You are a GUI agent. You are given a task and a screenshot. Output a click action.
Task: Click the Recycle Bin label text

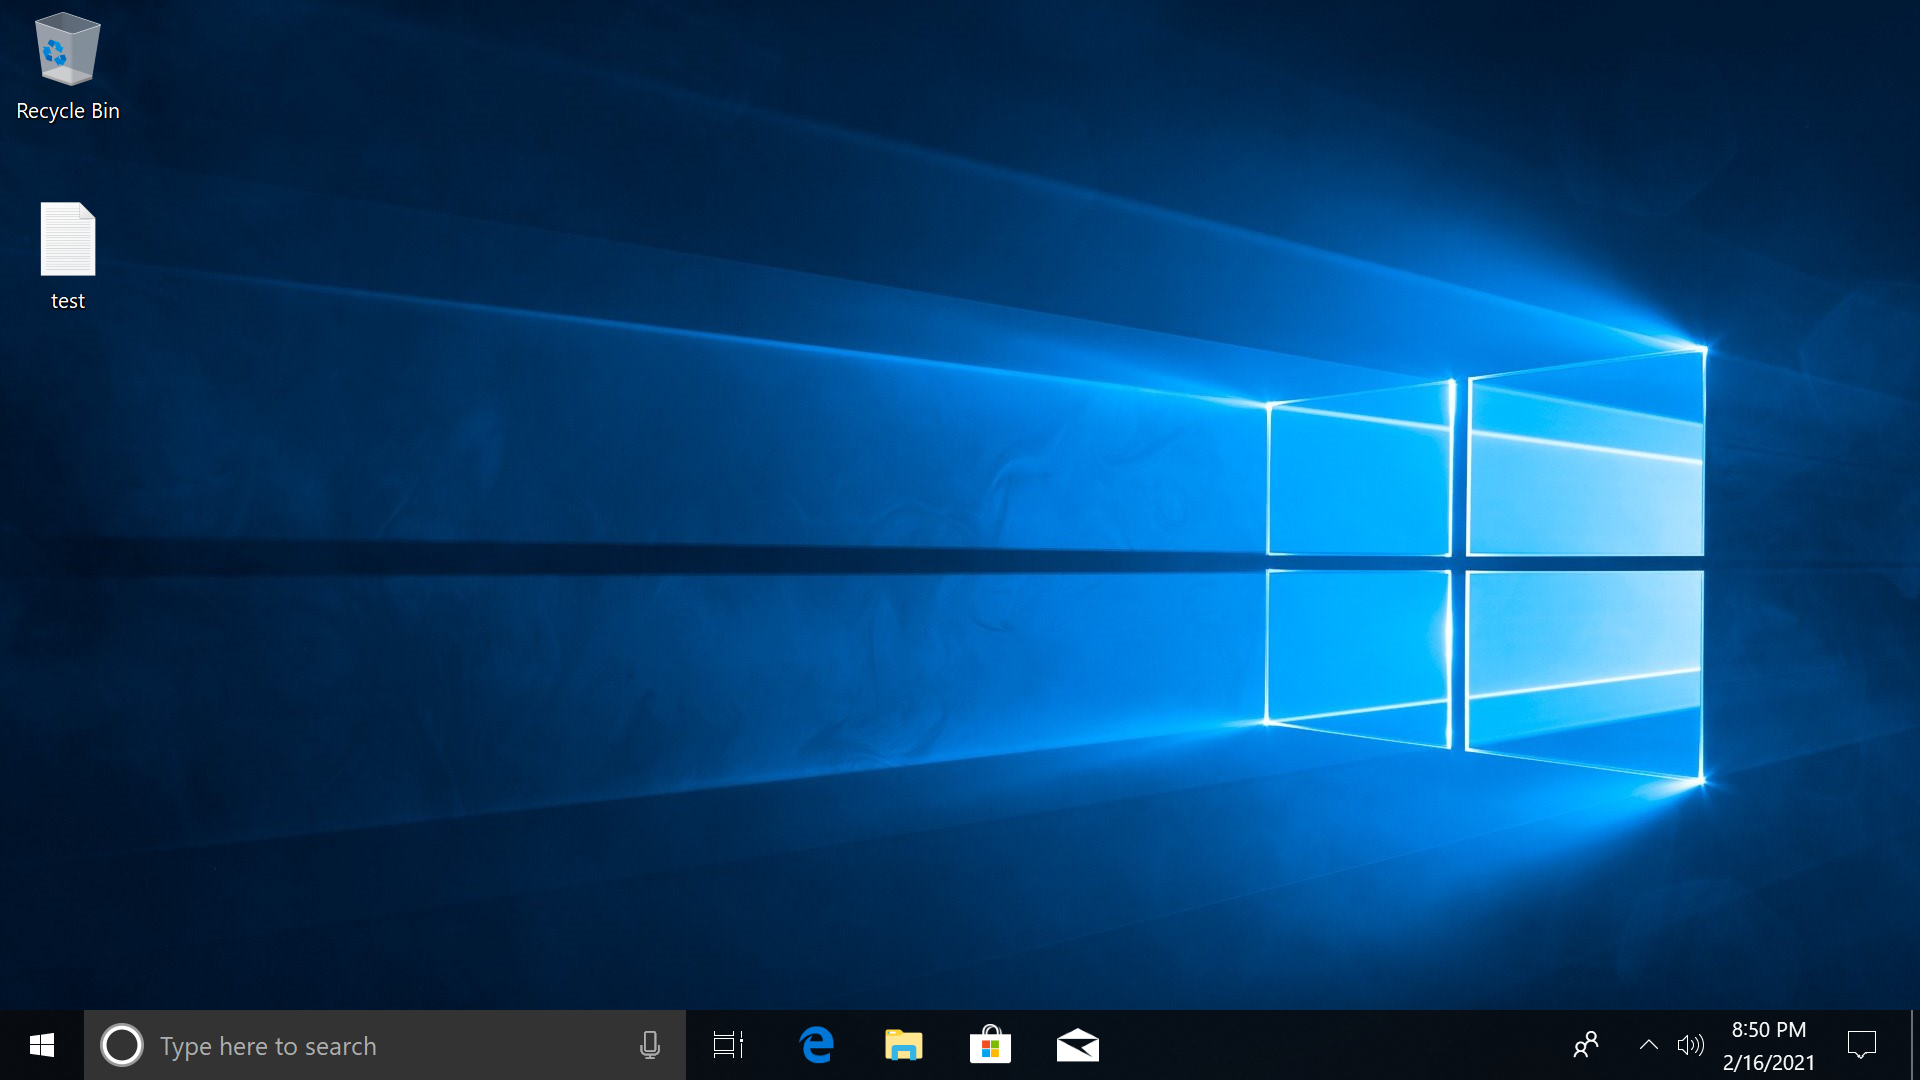tap(68, 111)
